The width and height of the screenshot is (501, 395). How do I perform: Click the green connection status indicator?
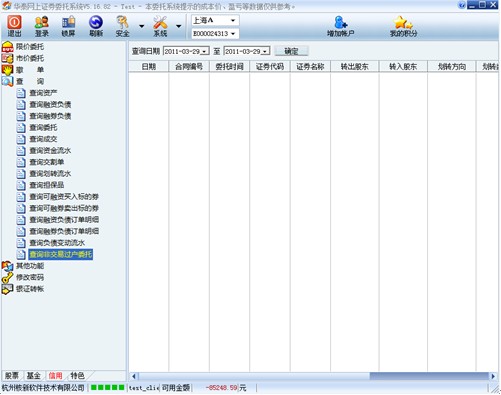[x=107, y=388]
